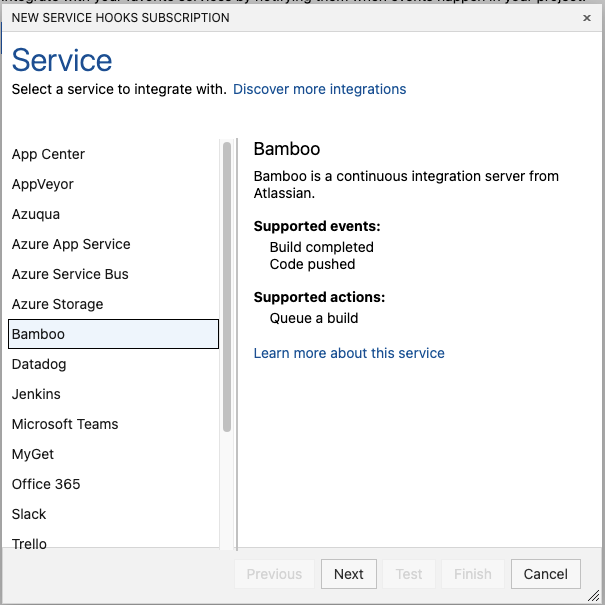605x605 pixels.
Task: Close the service hooks subscription dialog
Action: tap(586, 18)
